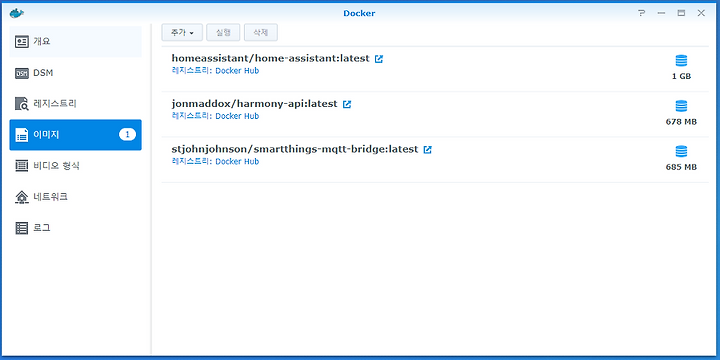Viewport: 720px width, 360px height.
Task: Click the 685 MB size label
Action: point(681,167)
